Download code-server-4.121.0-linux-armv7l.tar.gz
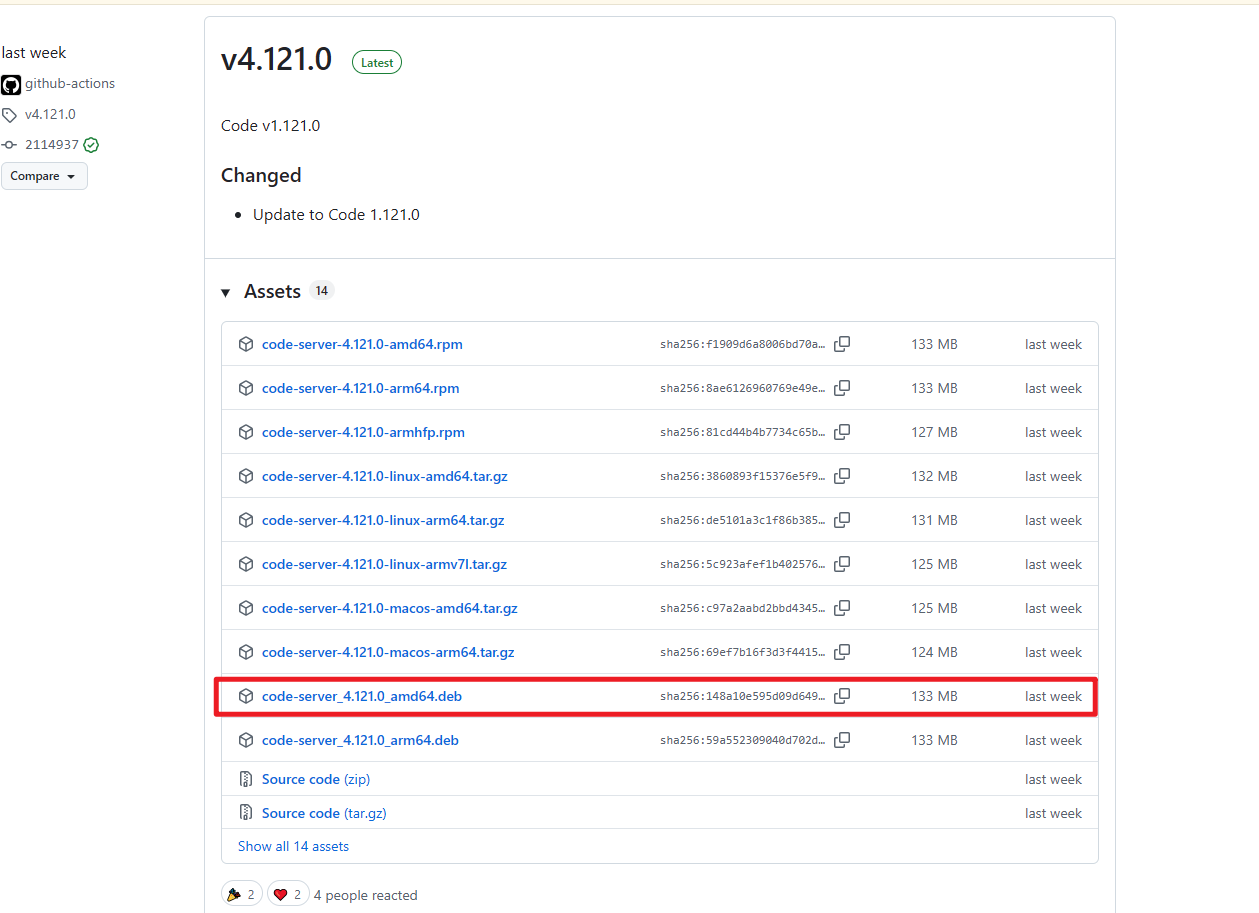The height and width of the screenshot is (913, 1259). 384,564
